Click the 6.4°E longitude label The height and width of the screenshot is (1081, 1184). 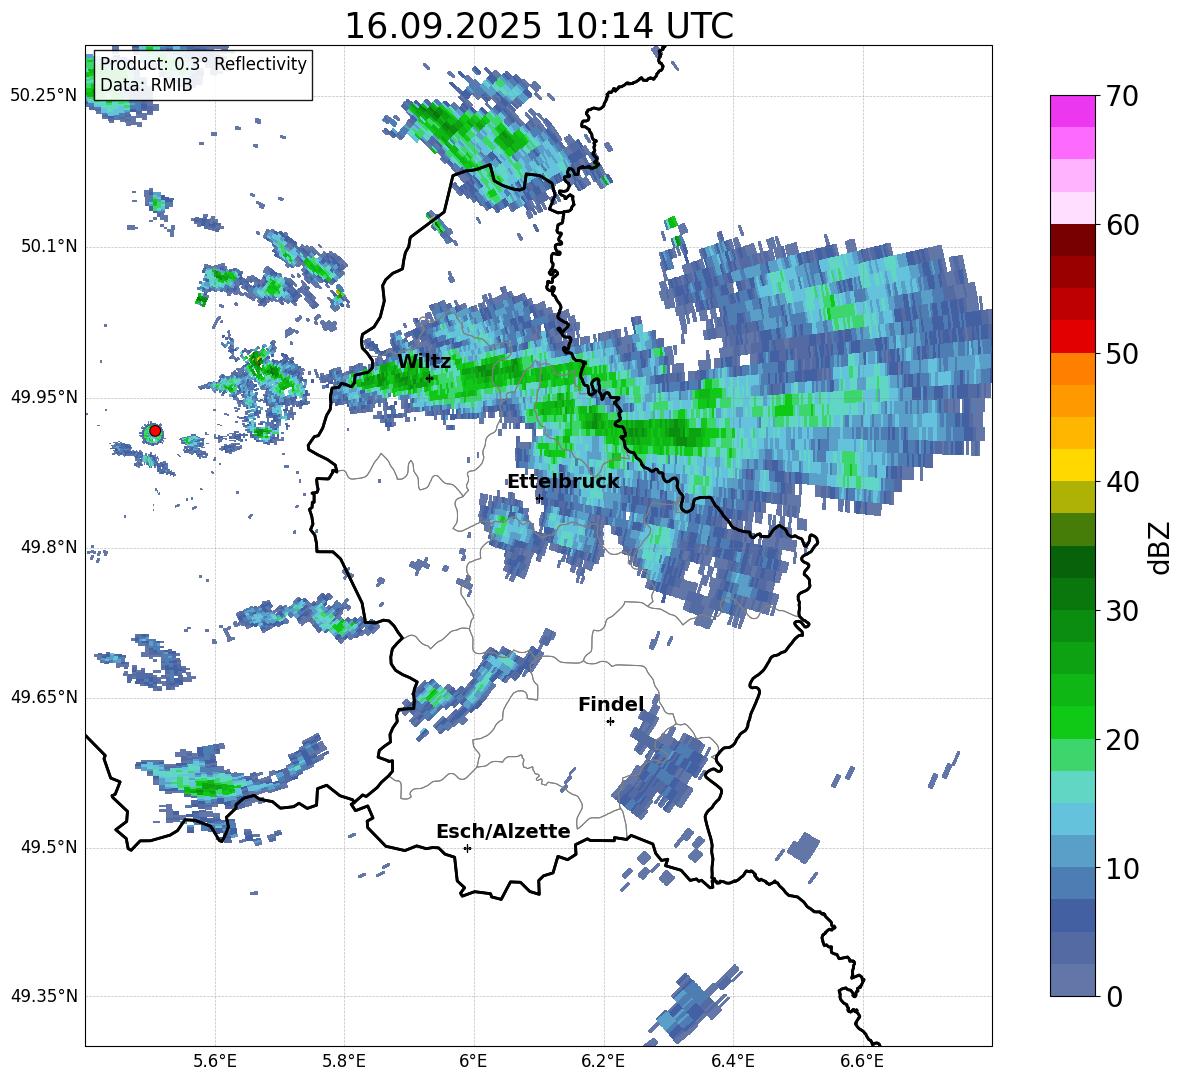pos(732,1061)
